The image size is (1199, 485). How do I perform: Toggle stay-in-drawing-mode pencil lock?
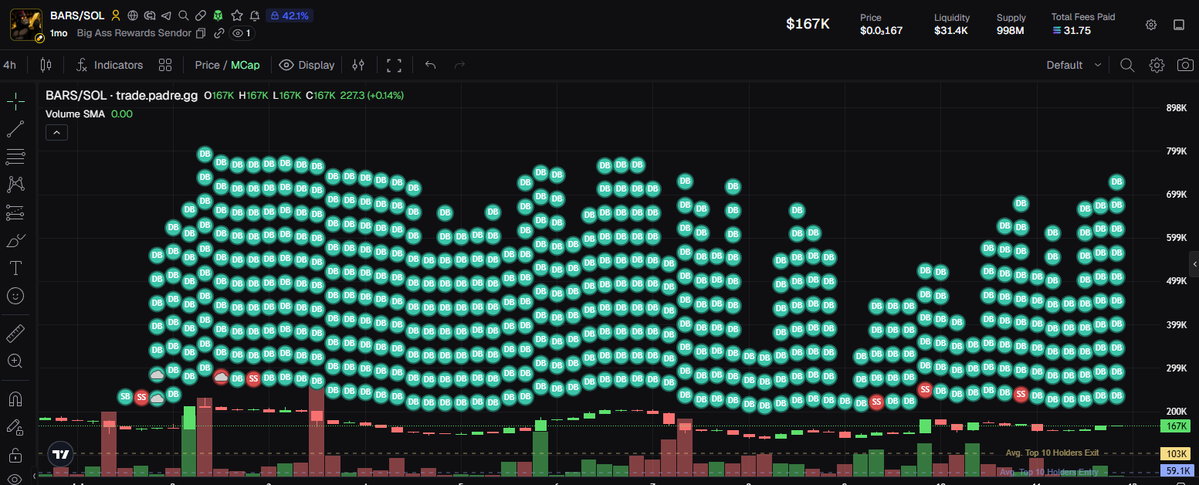15,427
